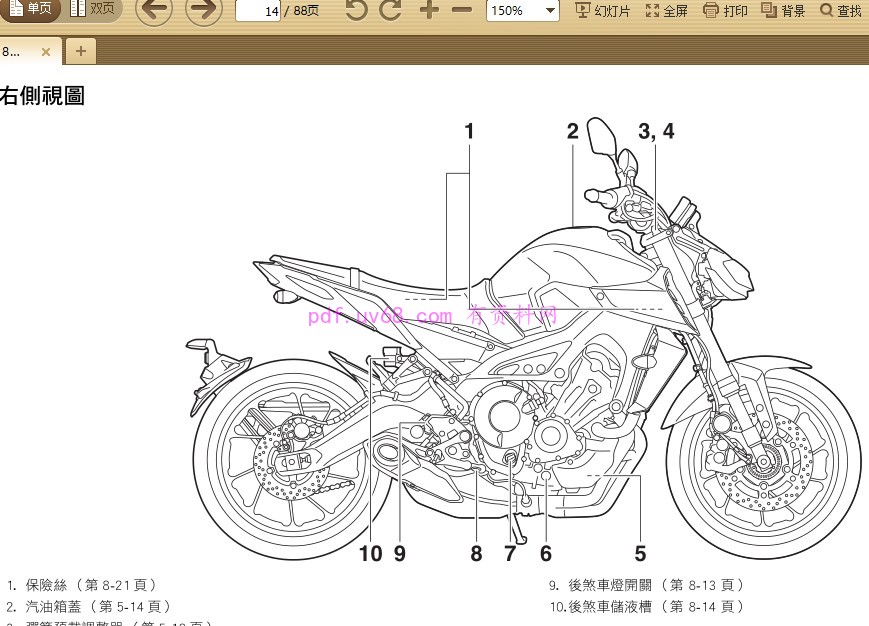Viewport: 869px width, 626px height.
Task: Rotate page clockwise
Action: pyautogui.click(x=391, y=11)
